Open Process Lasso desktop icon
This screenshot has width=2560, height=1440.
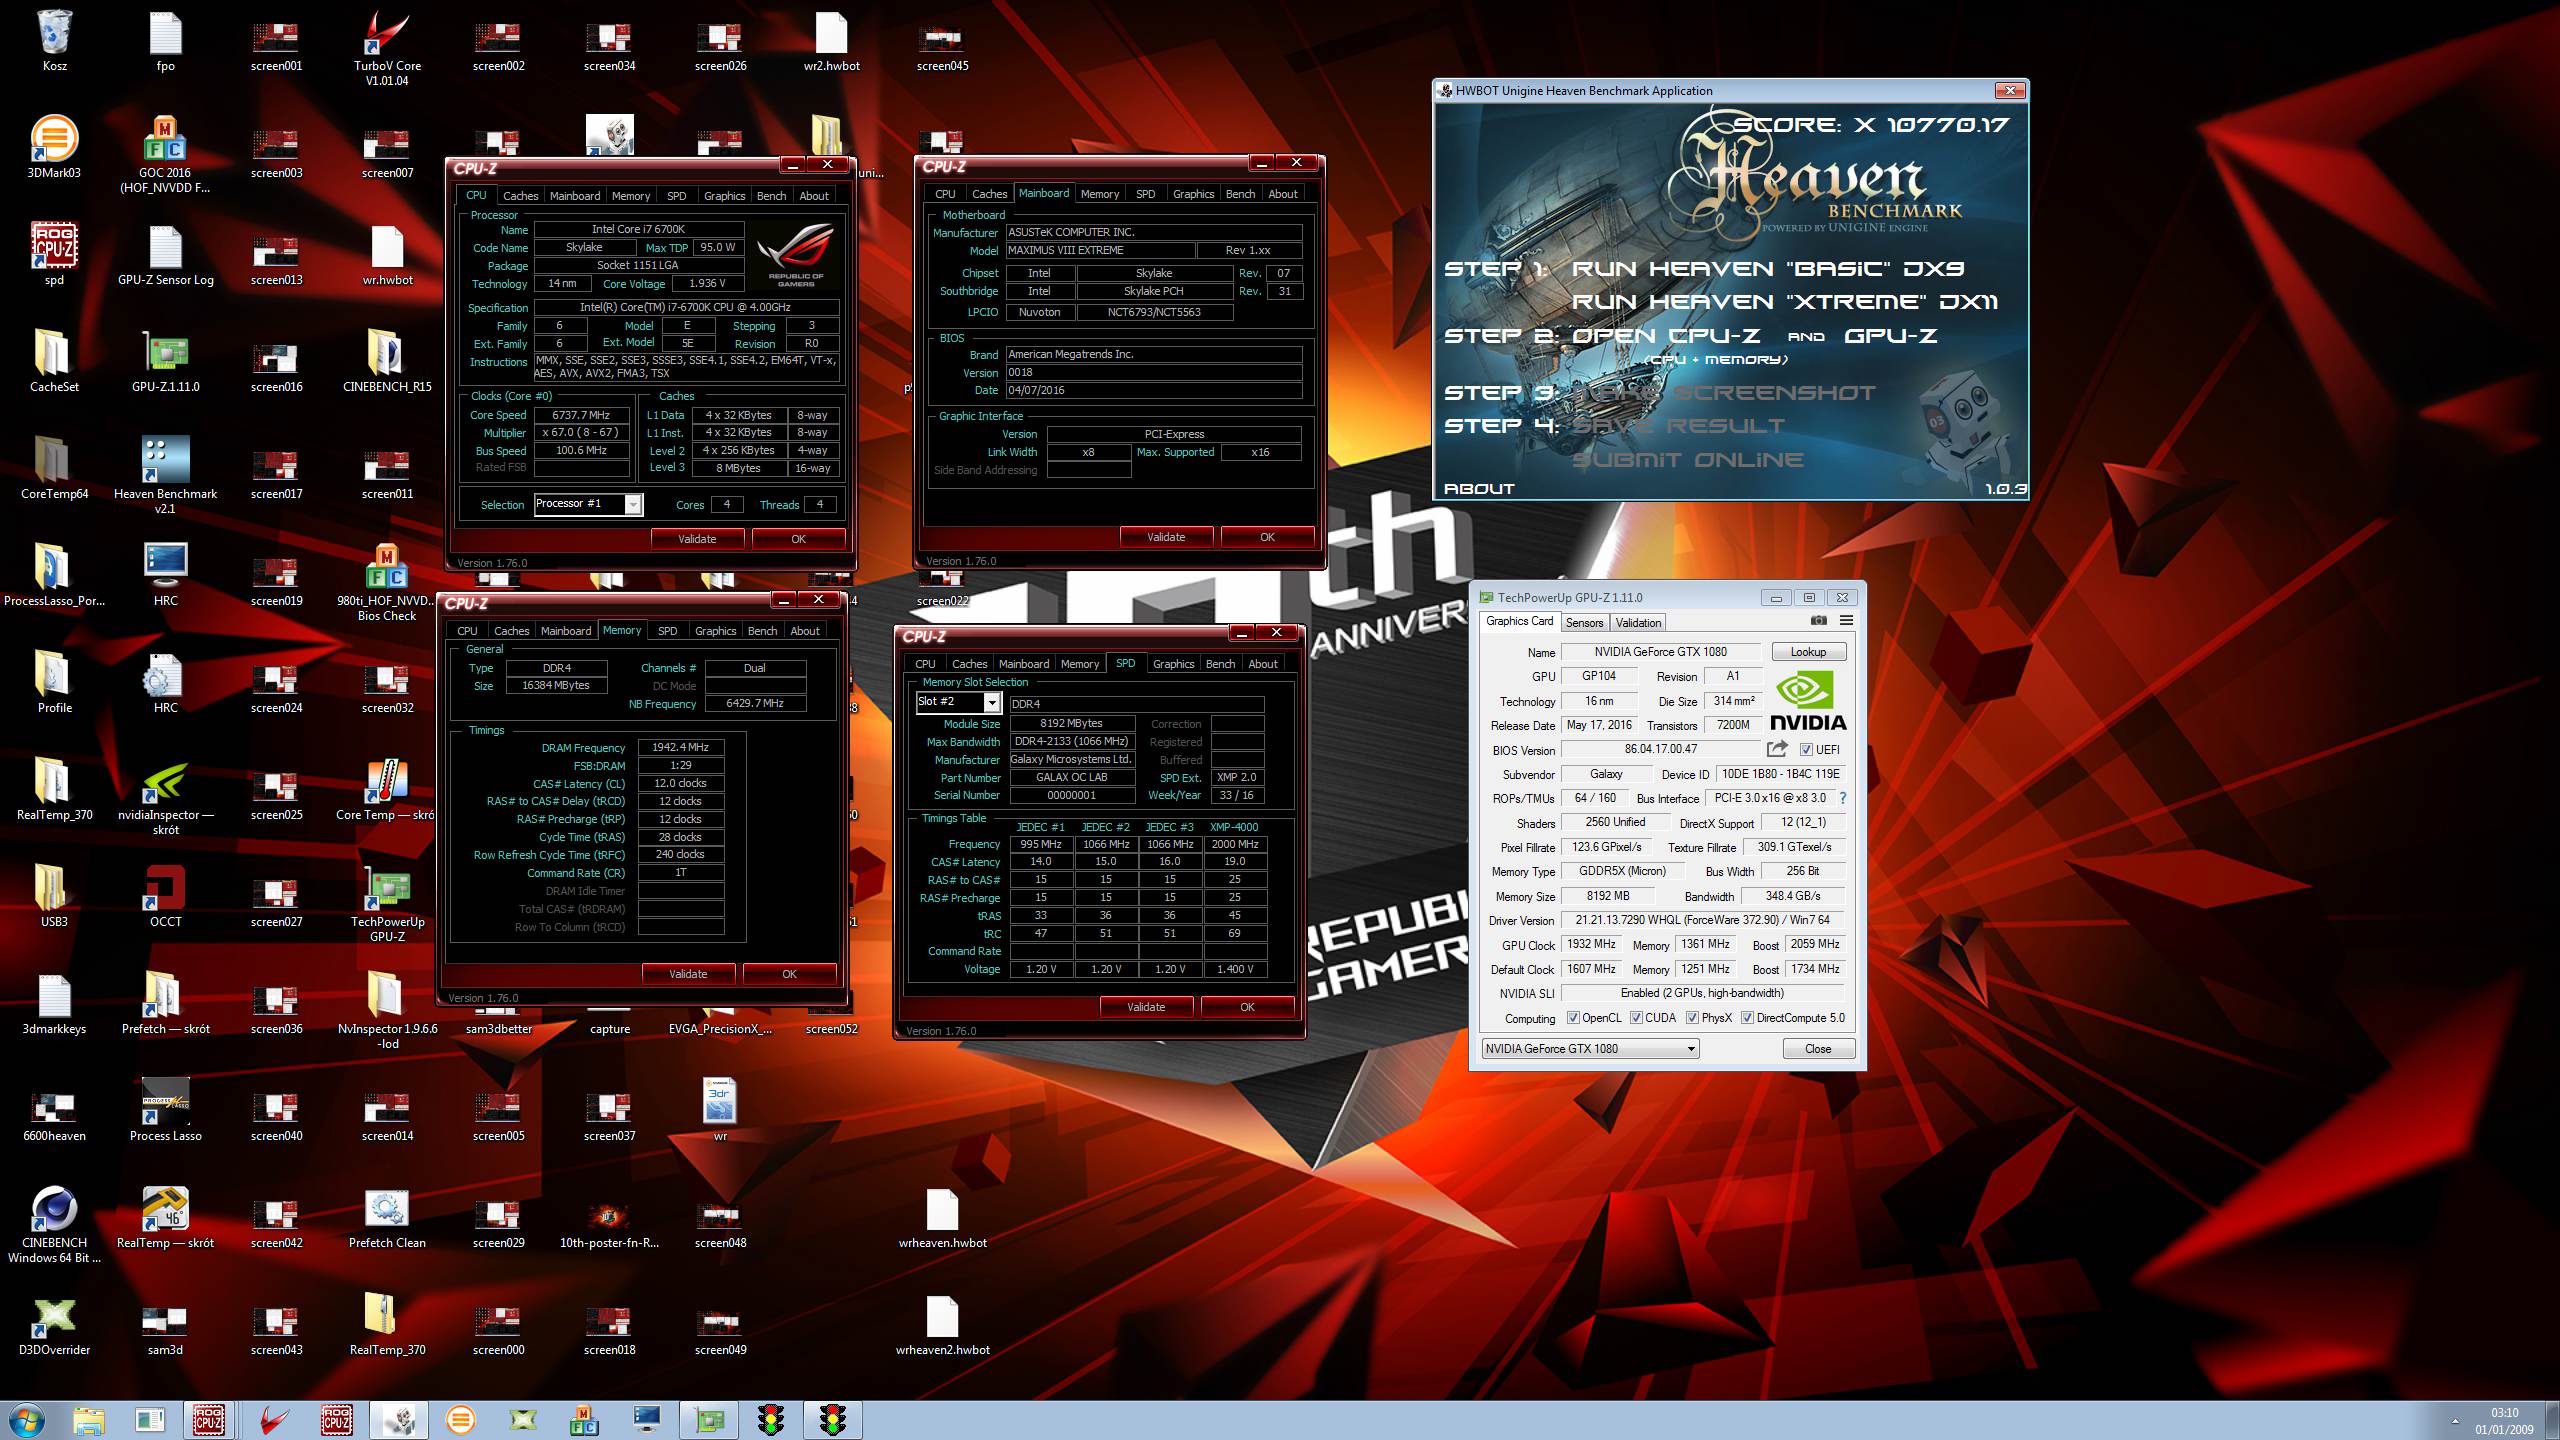click(x=166, y=1110)
